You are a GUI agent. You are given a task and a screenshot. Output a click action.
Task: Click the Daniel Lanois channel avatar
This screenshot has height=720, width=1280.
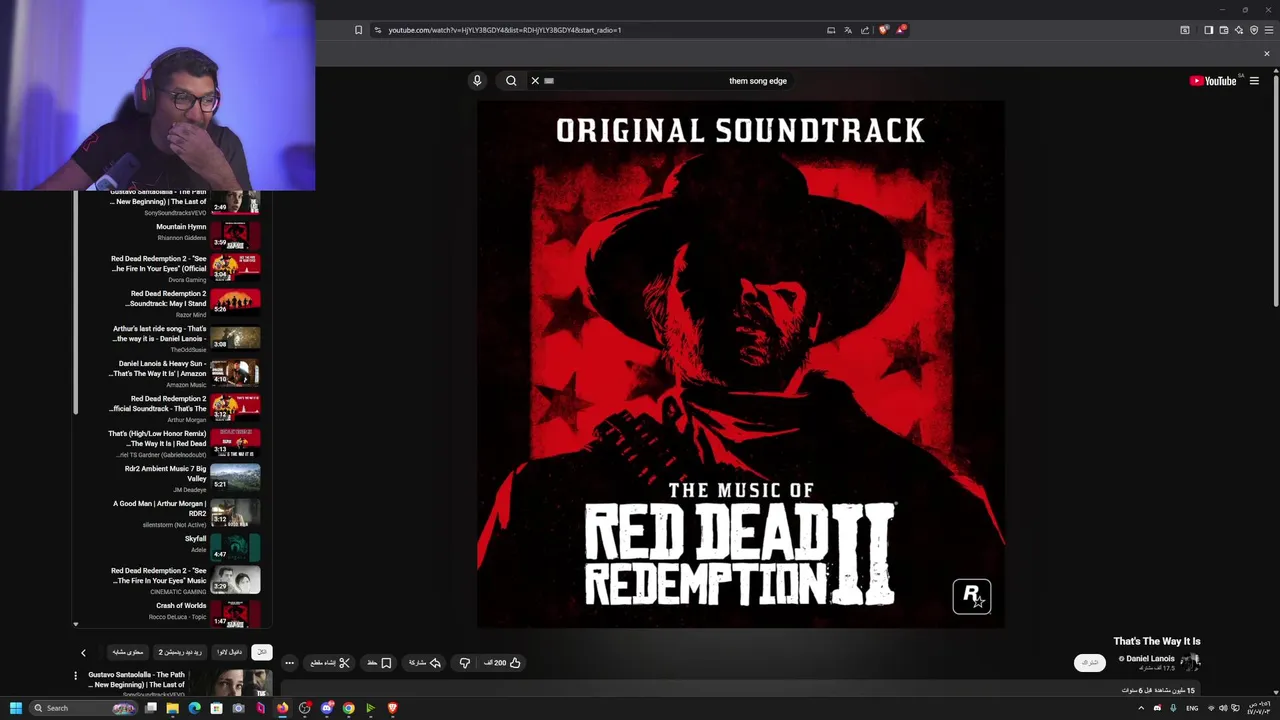[1190, 661]
